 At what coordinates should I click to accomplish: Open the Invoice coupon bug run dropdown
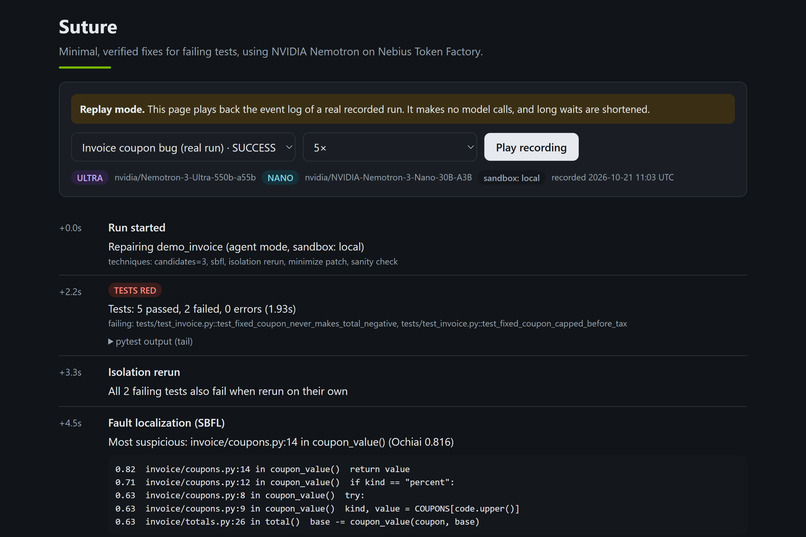(183, 147)
